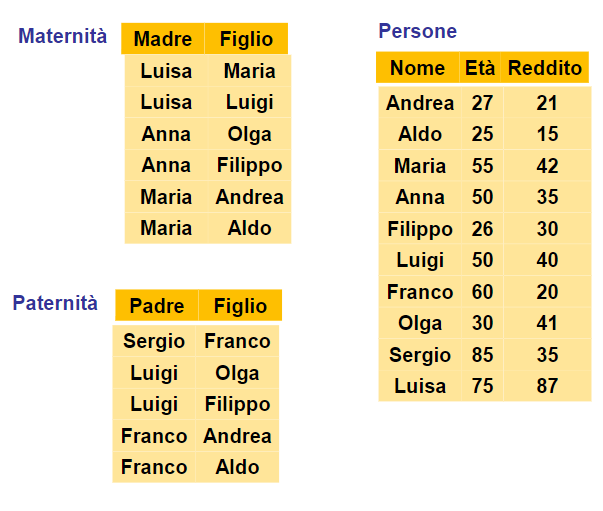Select Olga's Reddito value 41
Screen dimensions: 603x511
(x=546, y=324)
